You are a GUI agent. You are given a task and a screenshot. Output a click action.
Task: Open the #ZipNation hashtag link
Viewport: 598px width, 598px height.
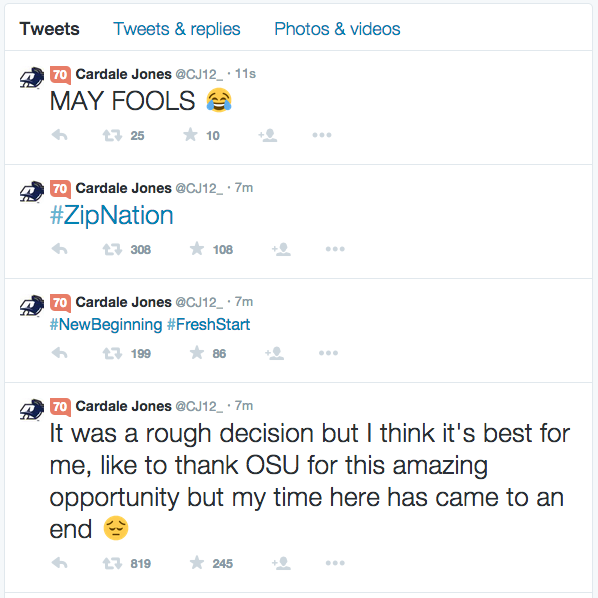click(111, 215)
